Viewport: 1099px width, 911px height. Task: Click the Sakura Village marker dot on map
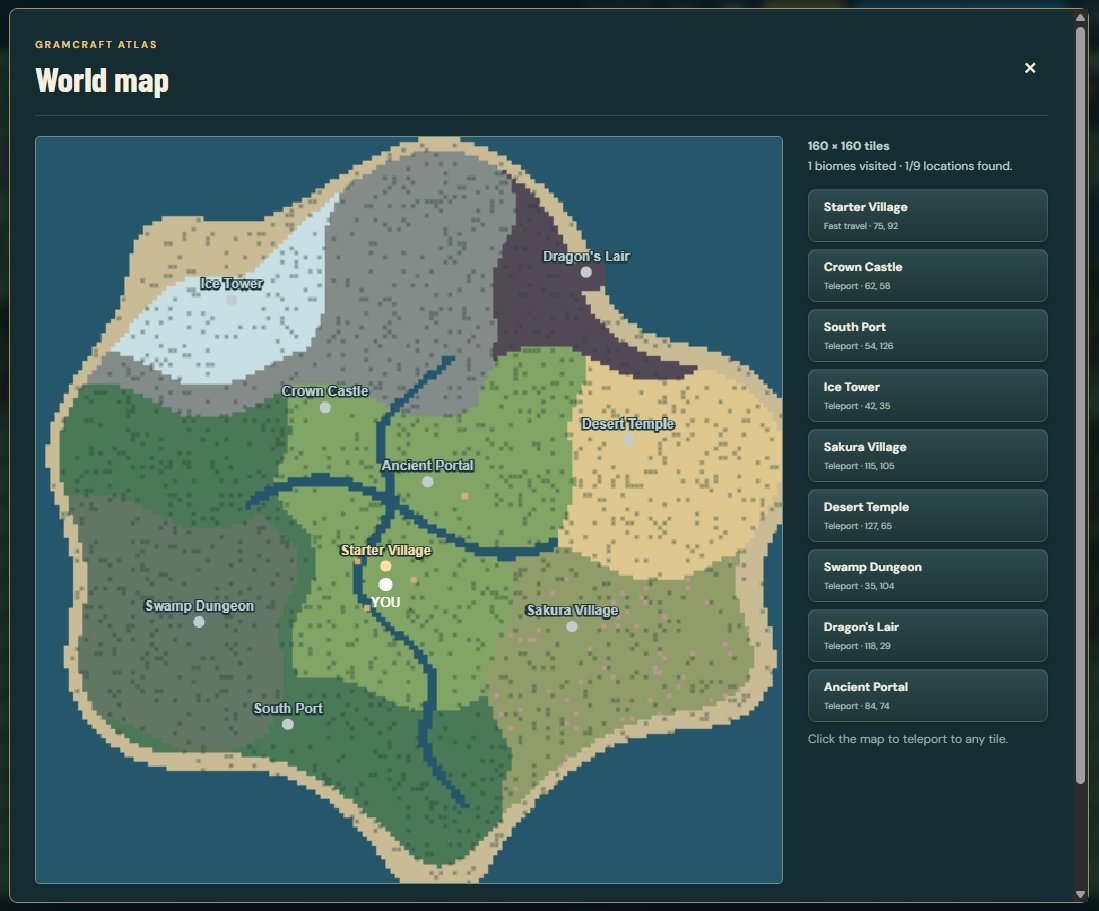click(572, 626)
